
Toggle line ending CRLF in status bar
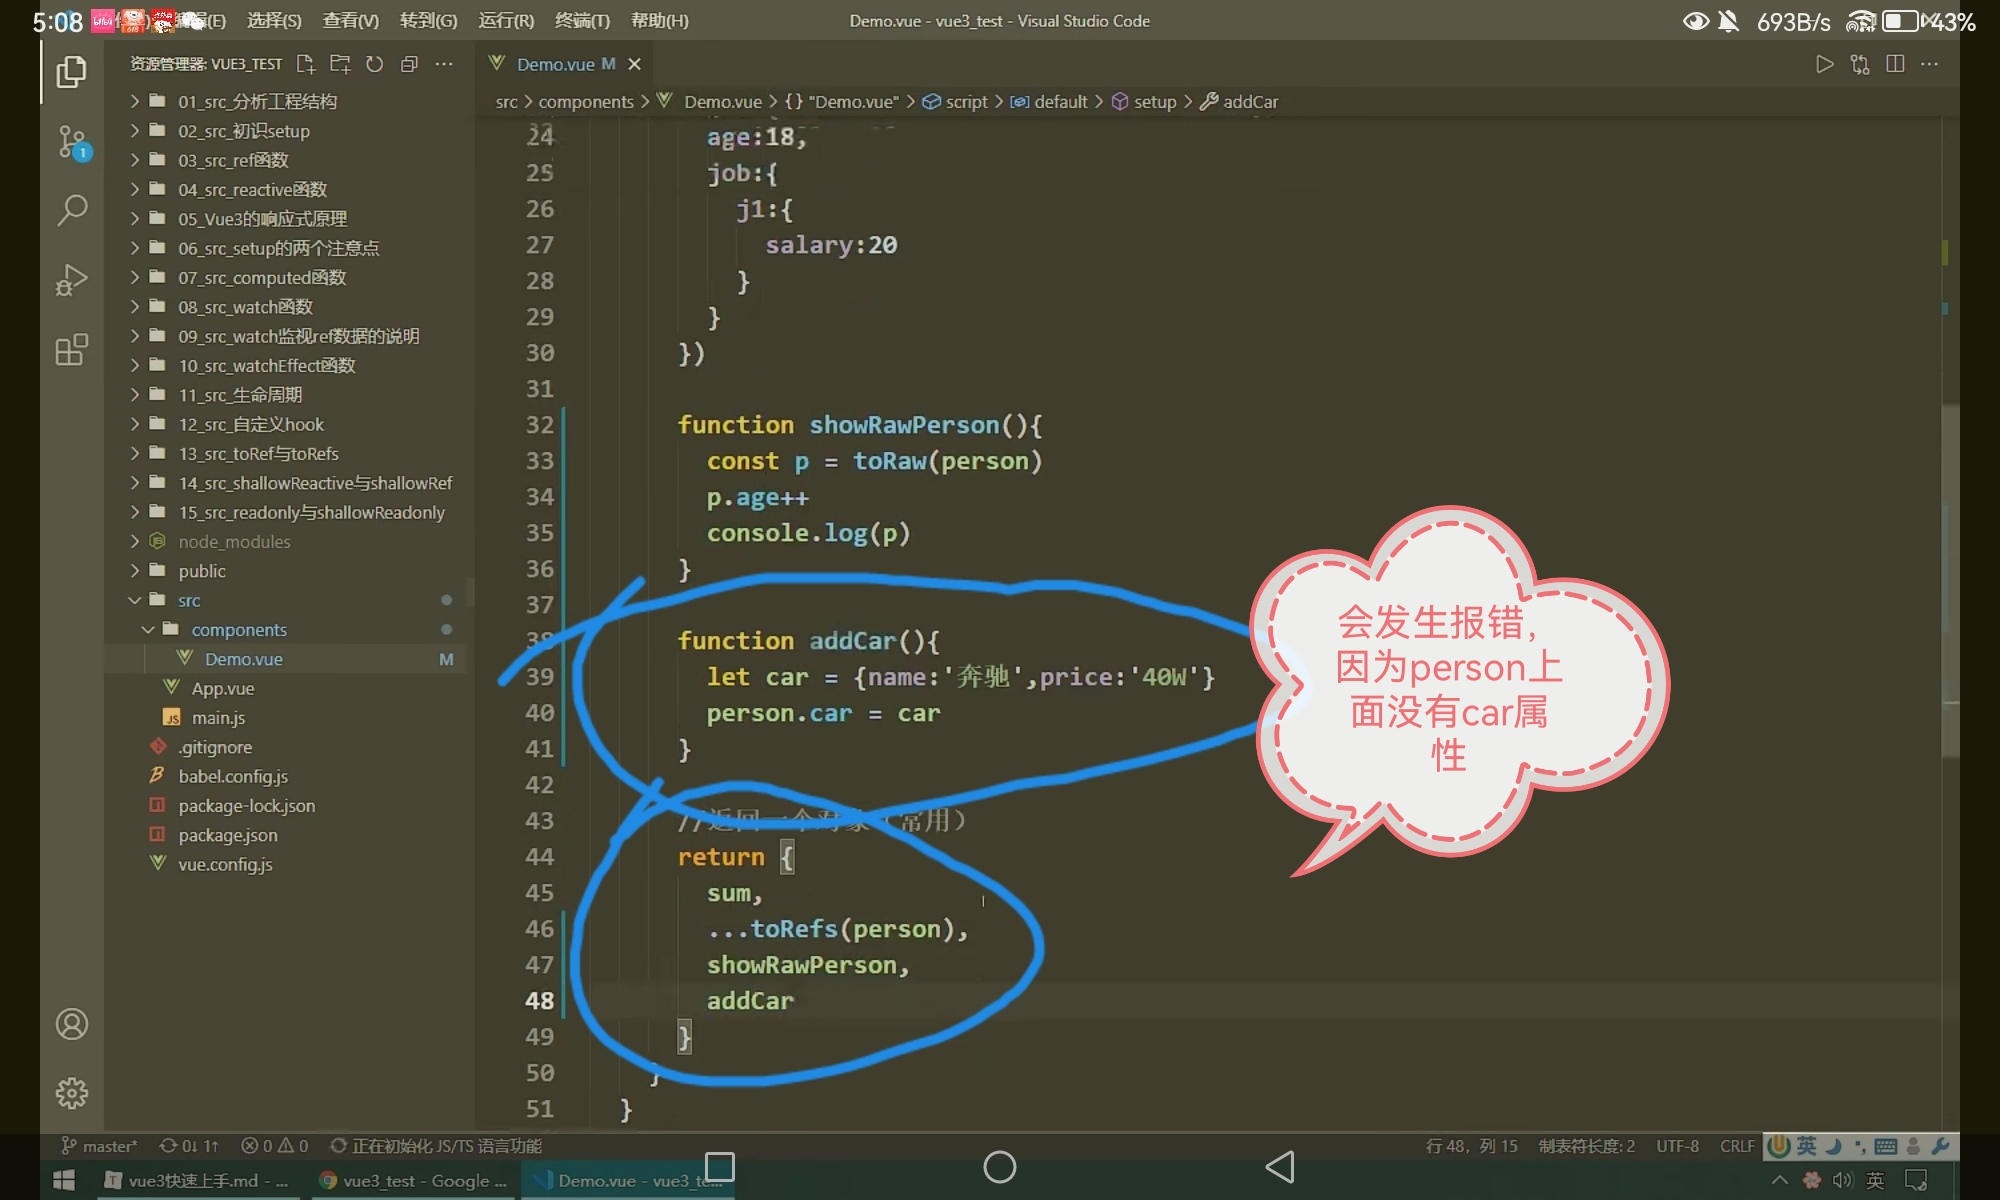1736,1146
